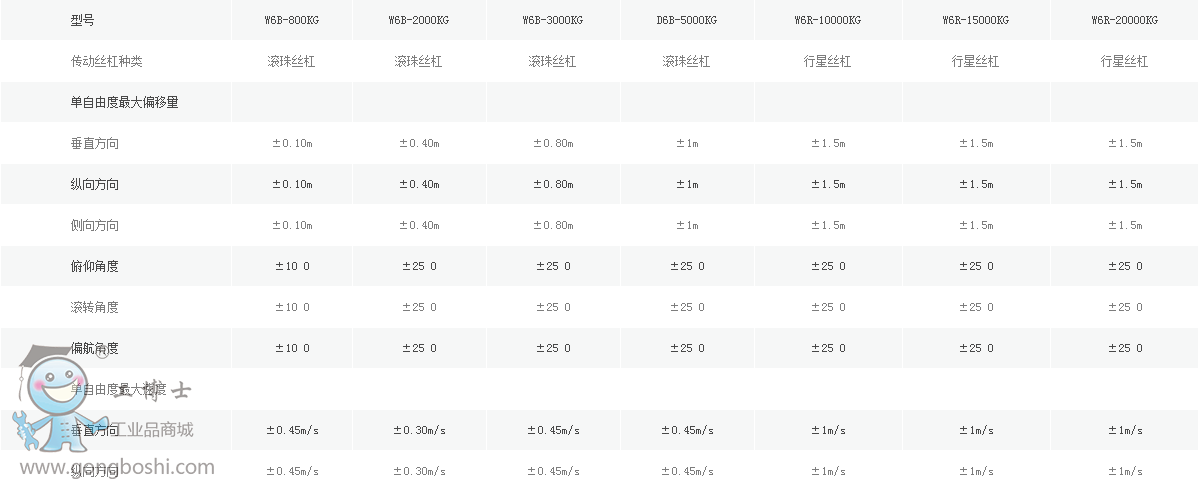Click the W6R-15000KG model header
1198x492 pixels.
975,20
